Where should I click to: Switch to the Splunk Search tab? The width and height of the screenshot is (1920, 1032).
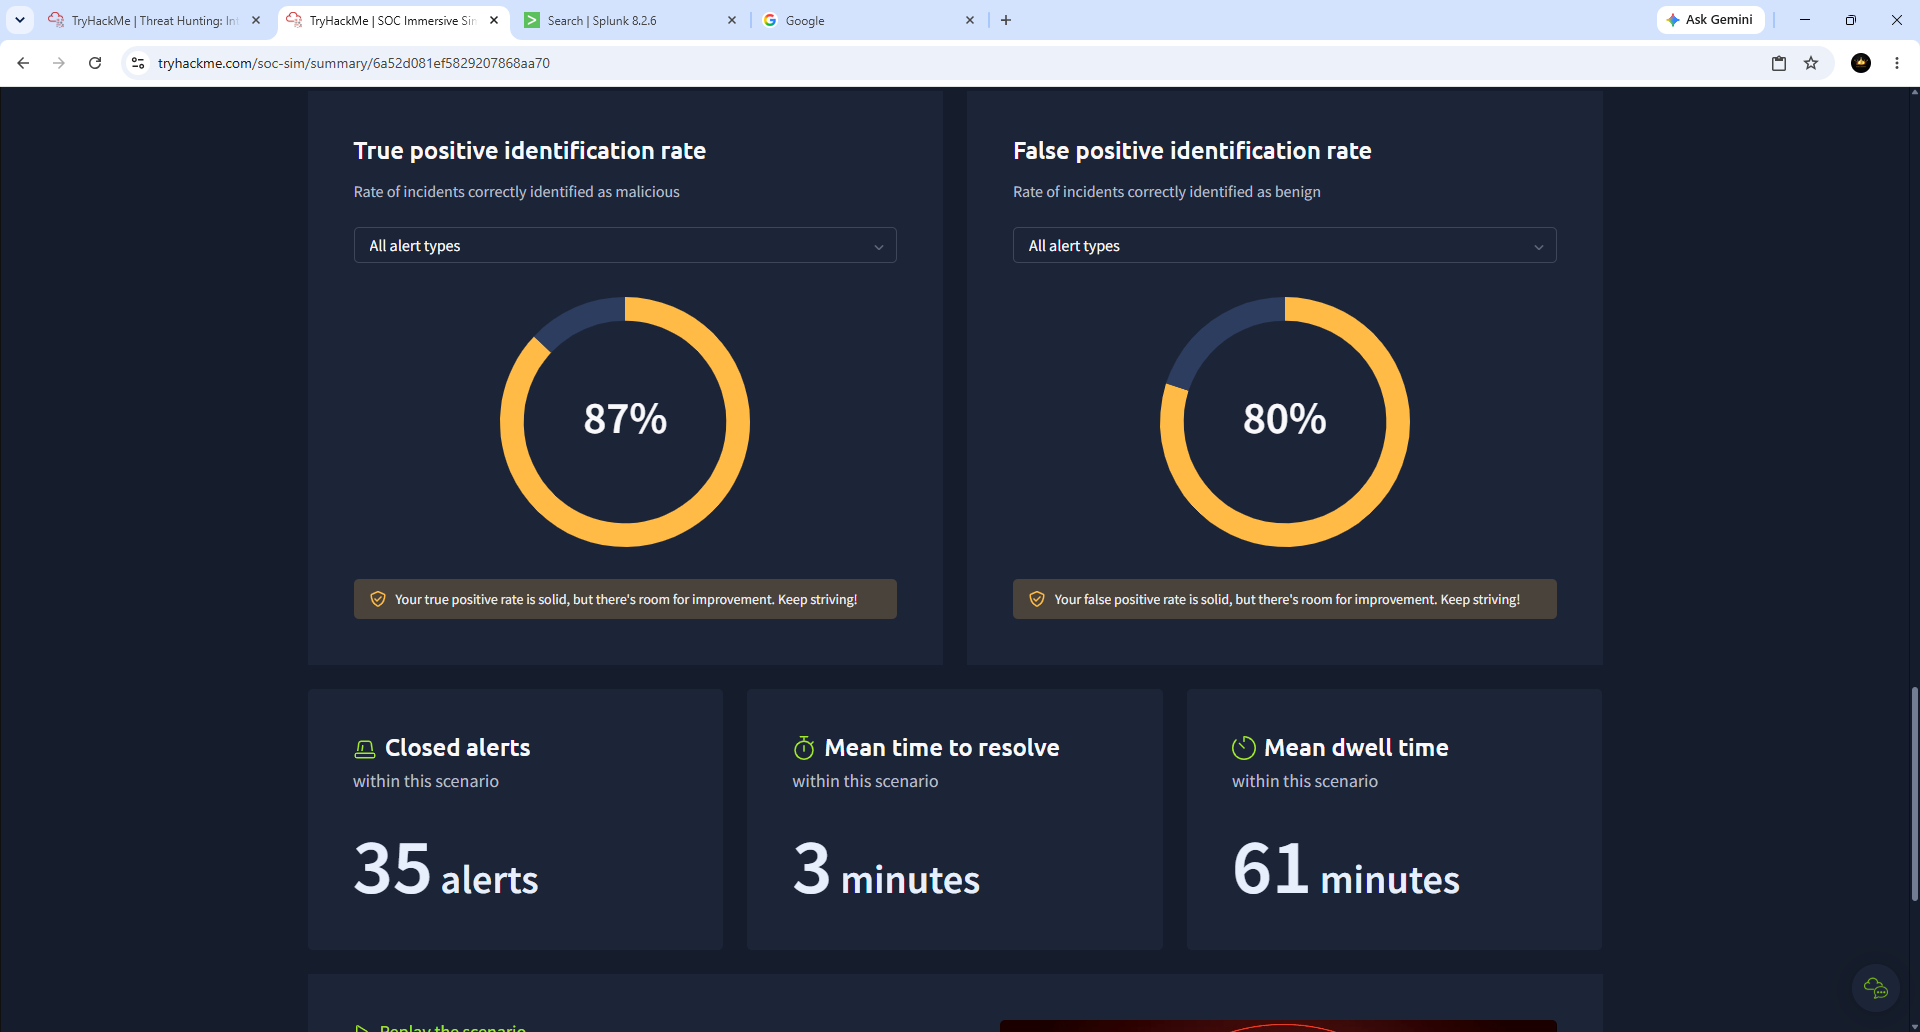(x=630, y=20)
